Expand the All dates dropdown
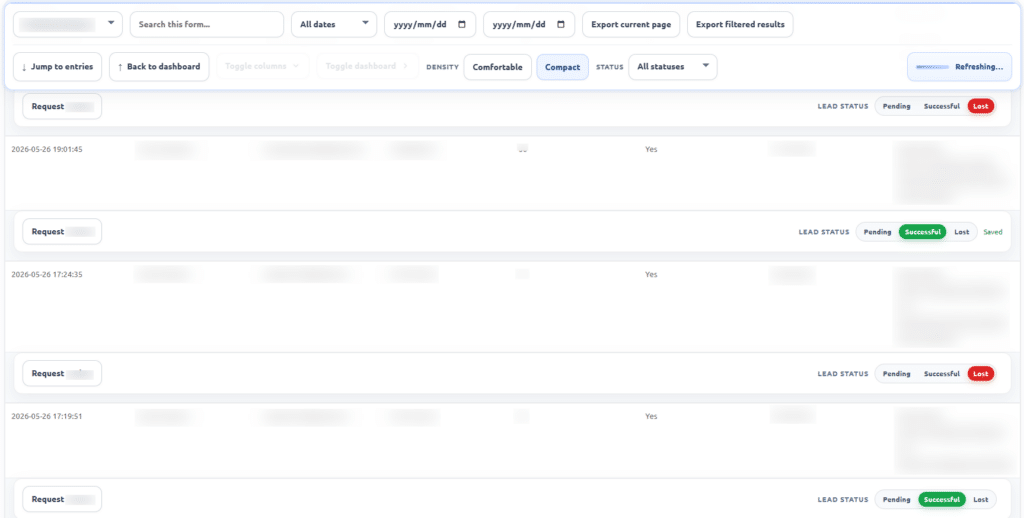 (334, 24)
